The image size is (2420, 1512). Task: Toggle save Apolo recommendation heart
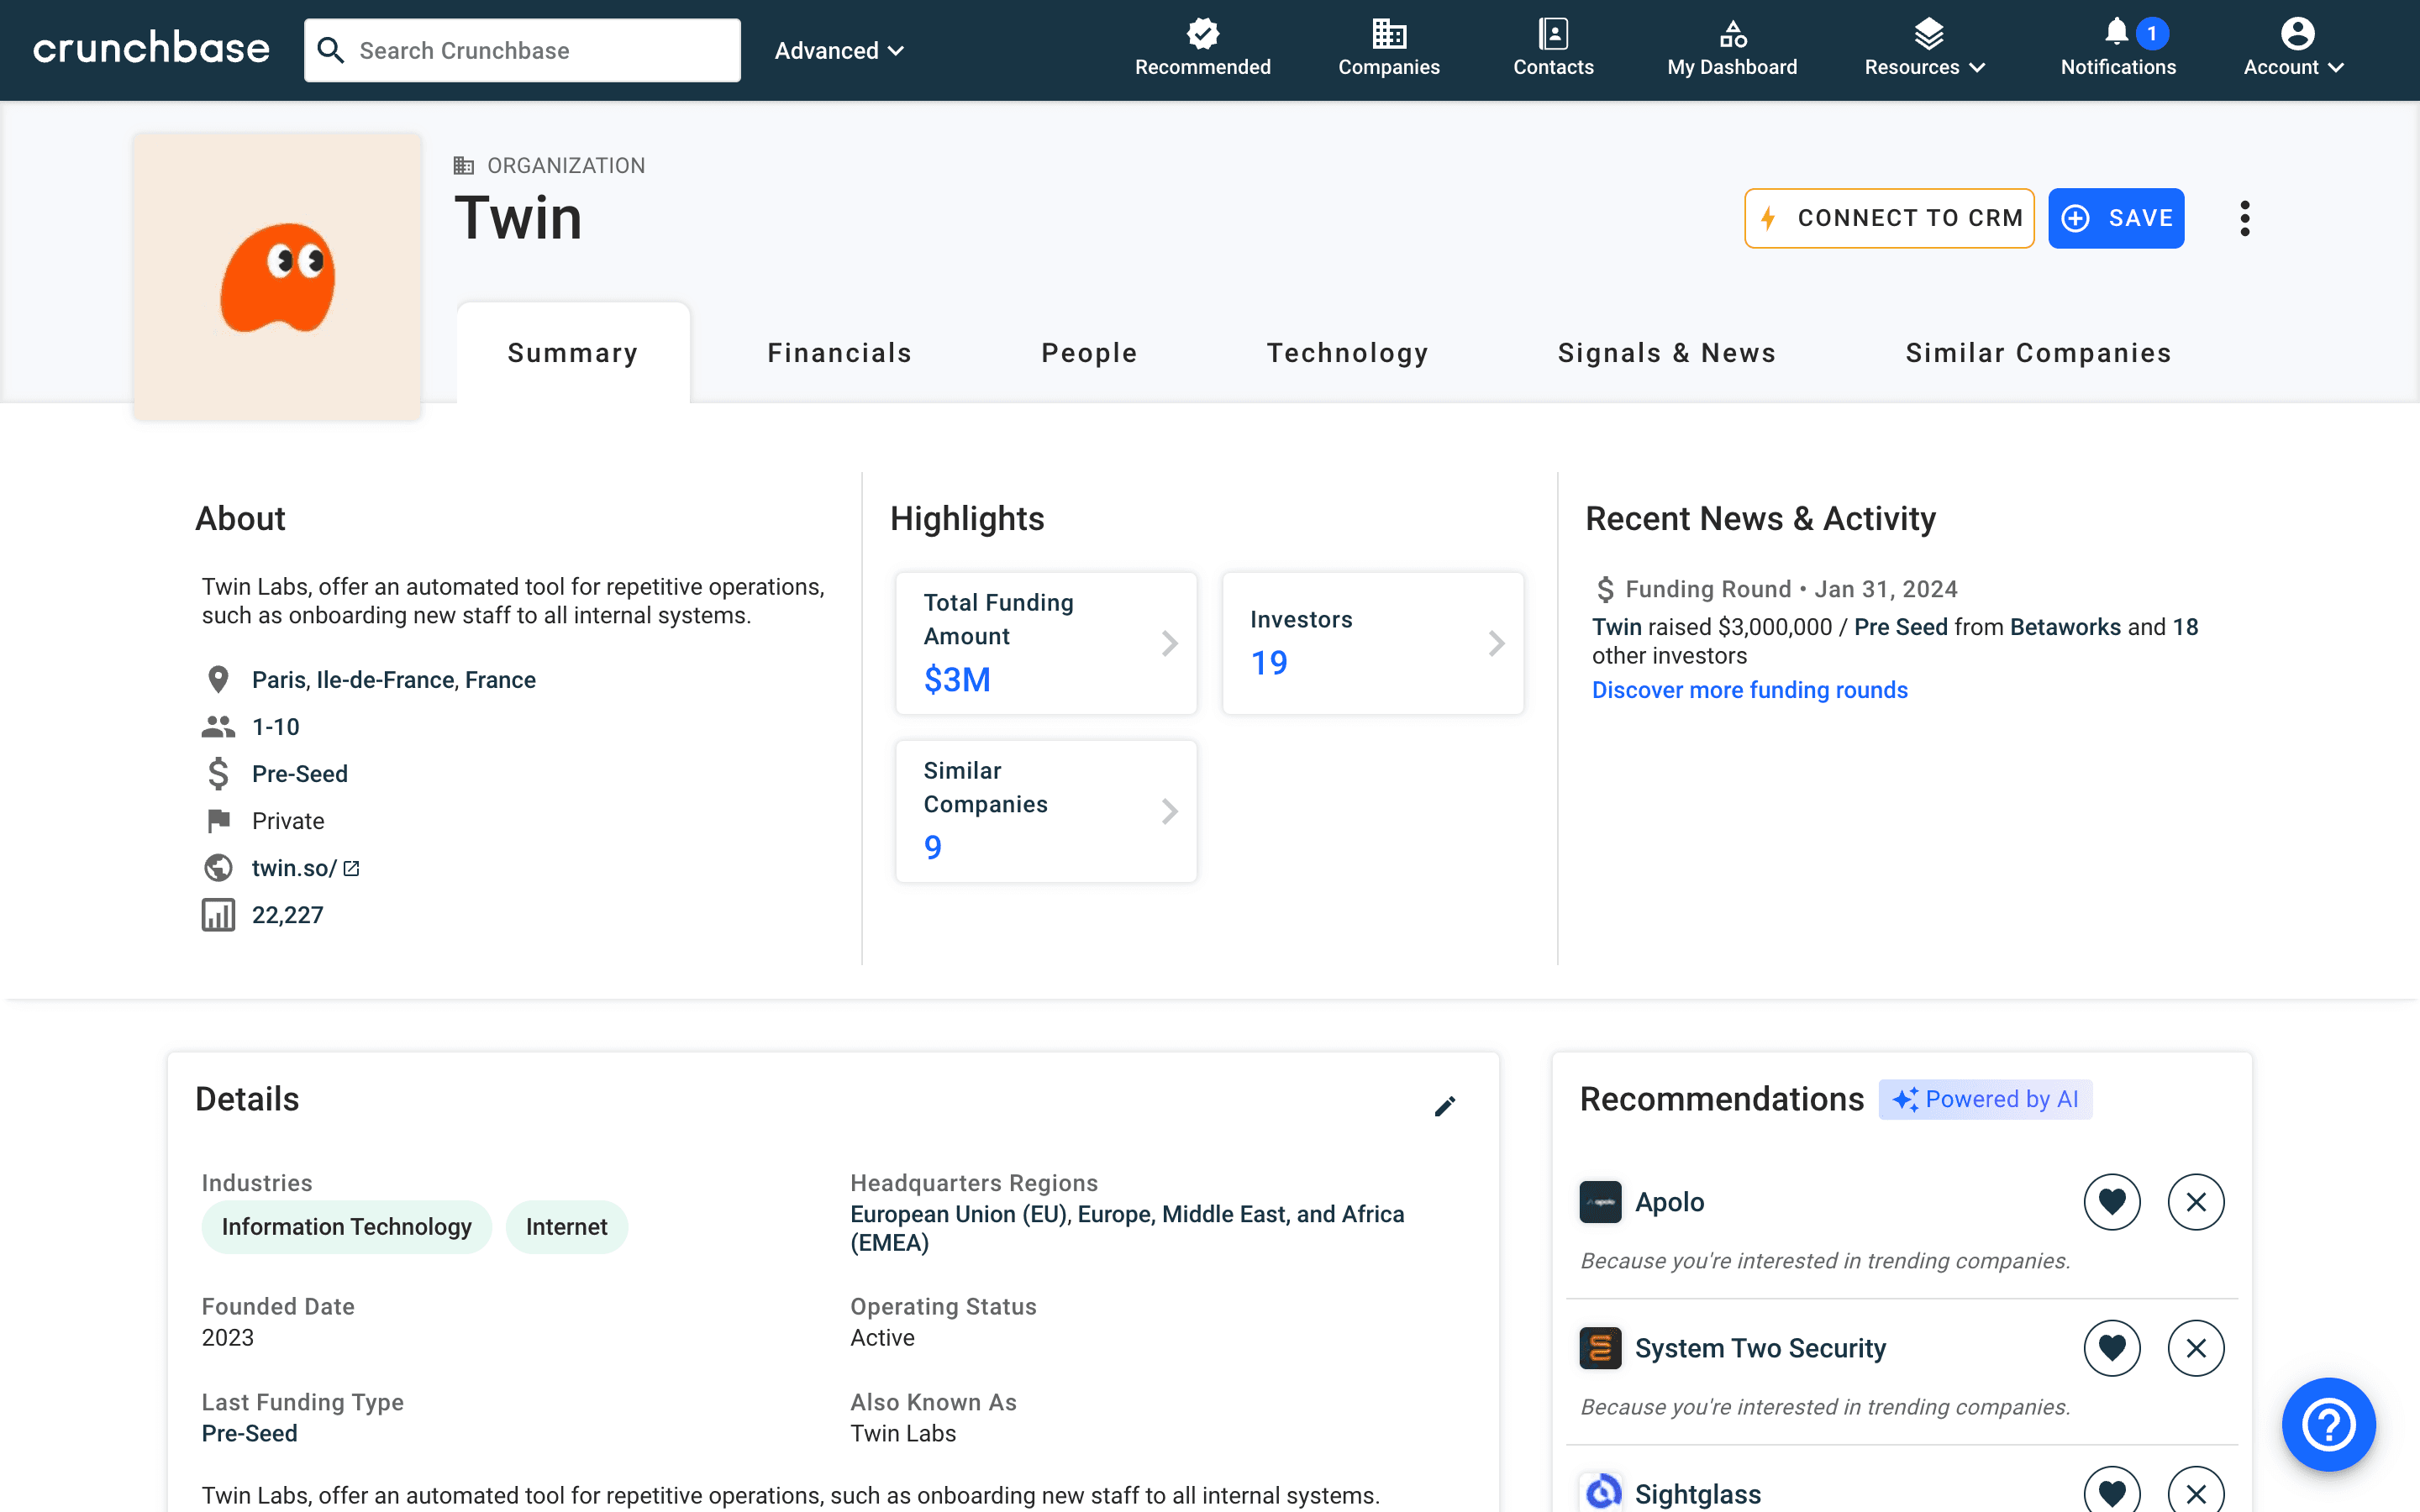pos(2112,1202)
